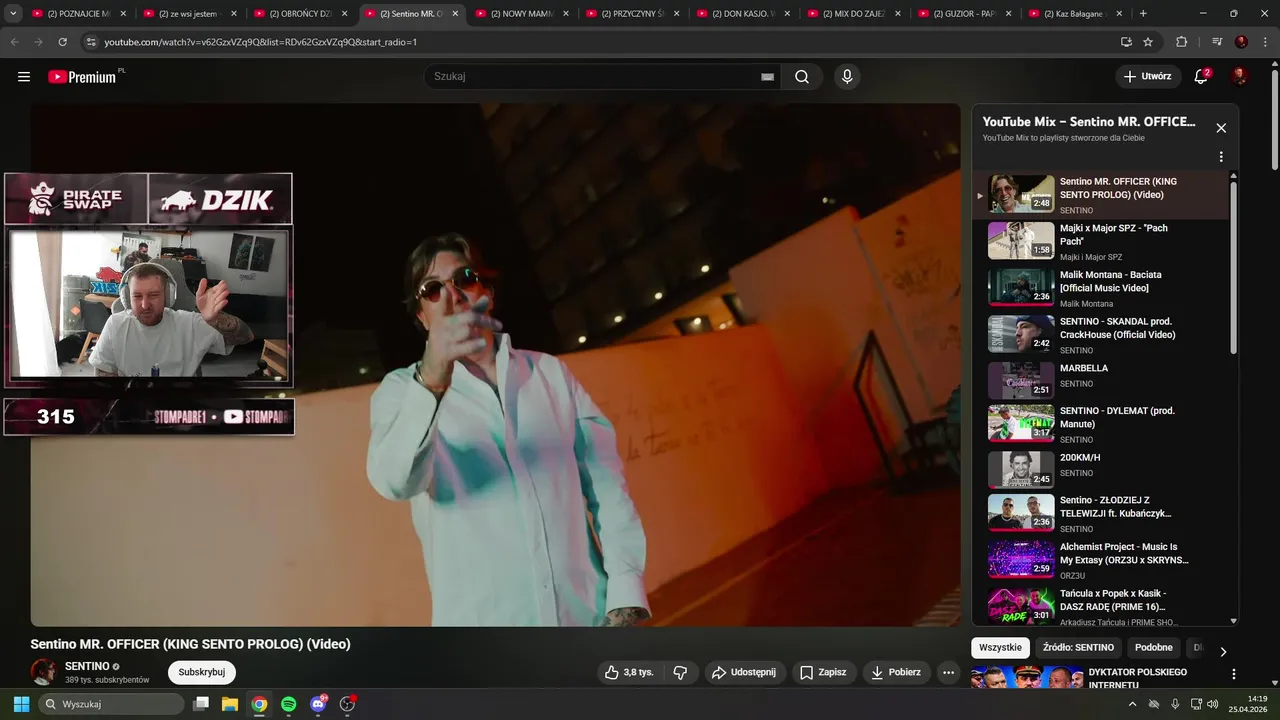Click the Utwórz create button
This screenshot has height=720, width=1280.
coord(1147,77)
